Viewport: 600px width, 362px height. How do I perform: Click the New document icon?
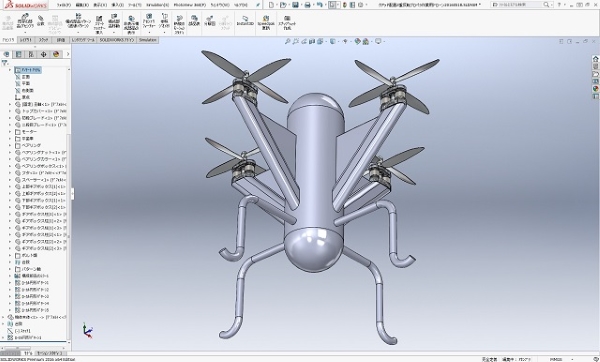(x=271, y=5)
